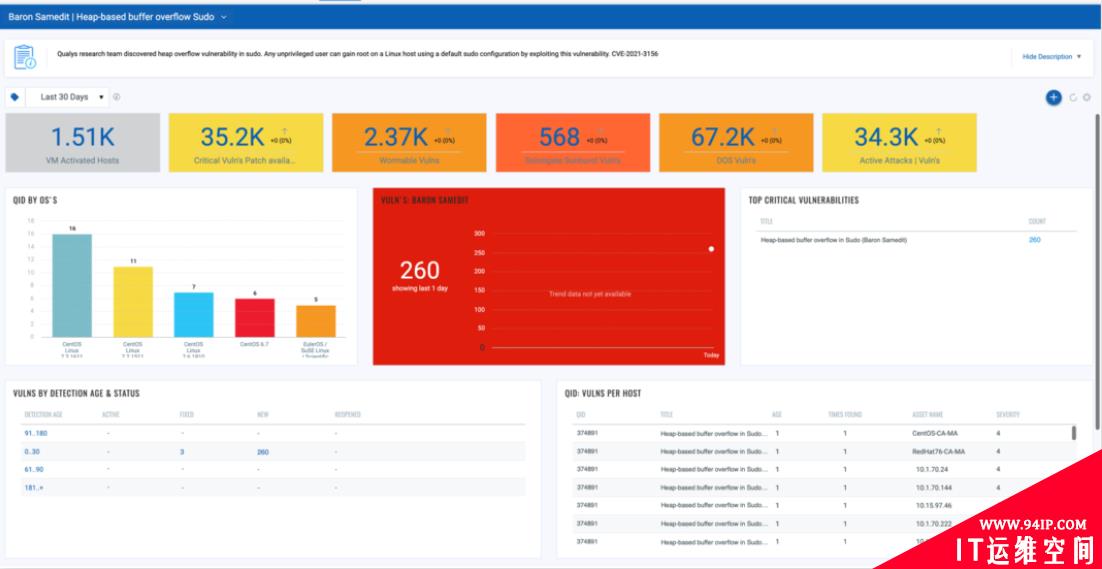Click the TOP CRITICAL VULNERABILITIES widget title
This screenshot has width=1102, height=569.
tap(803, 200)
